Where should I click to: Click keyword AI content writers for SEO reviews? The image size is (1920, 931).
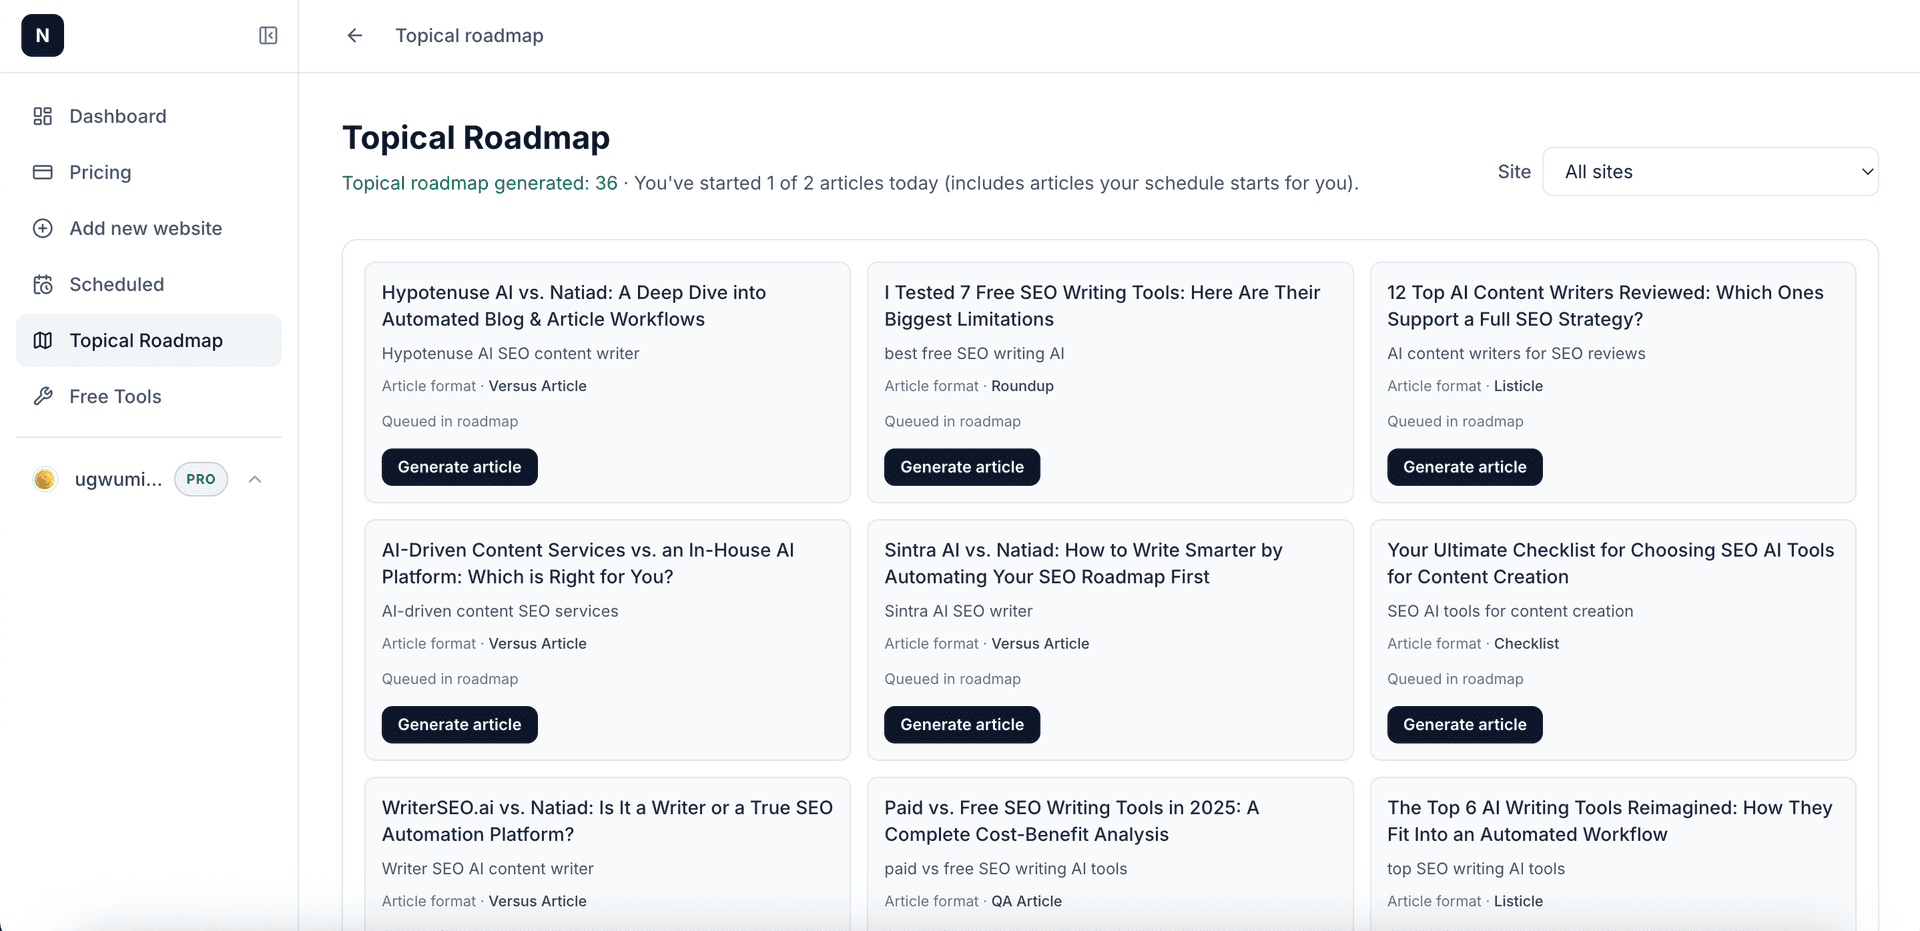[1516, 353]
